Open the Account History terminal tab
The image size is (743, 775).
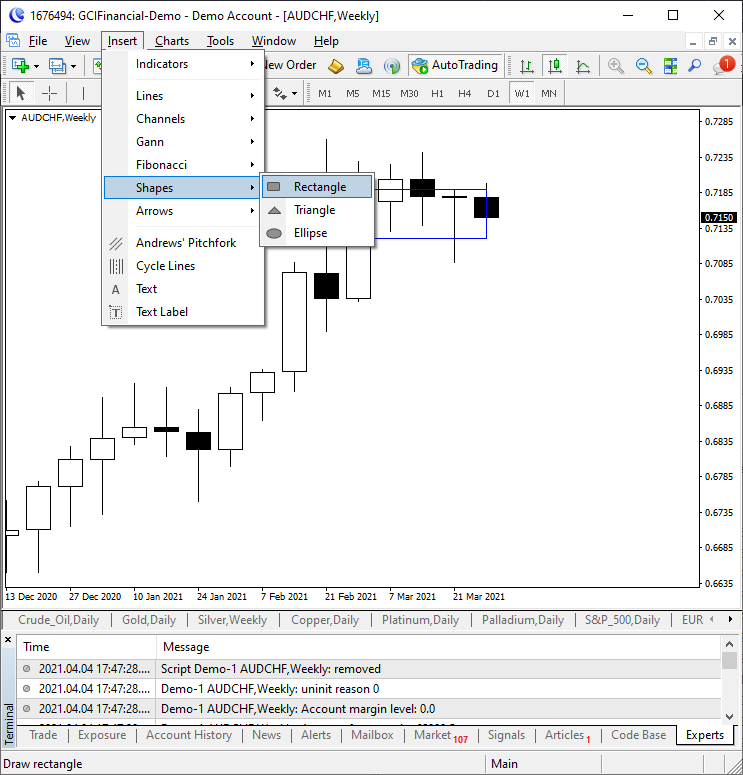(x=189, y=735)
